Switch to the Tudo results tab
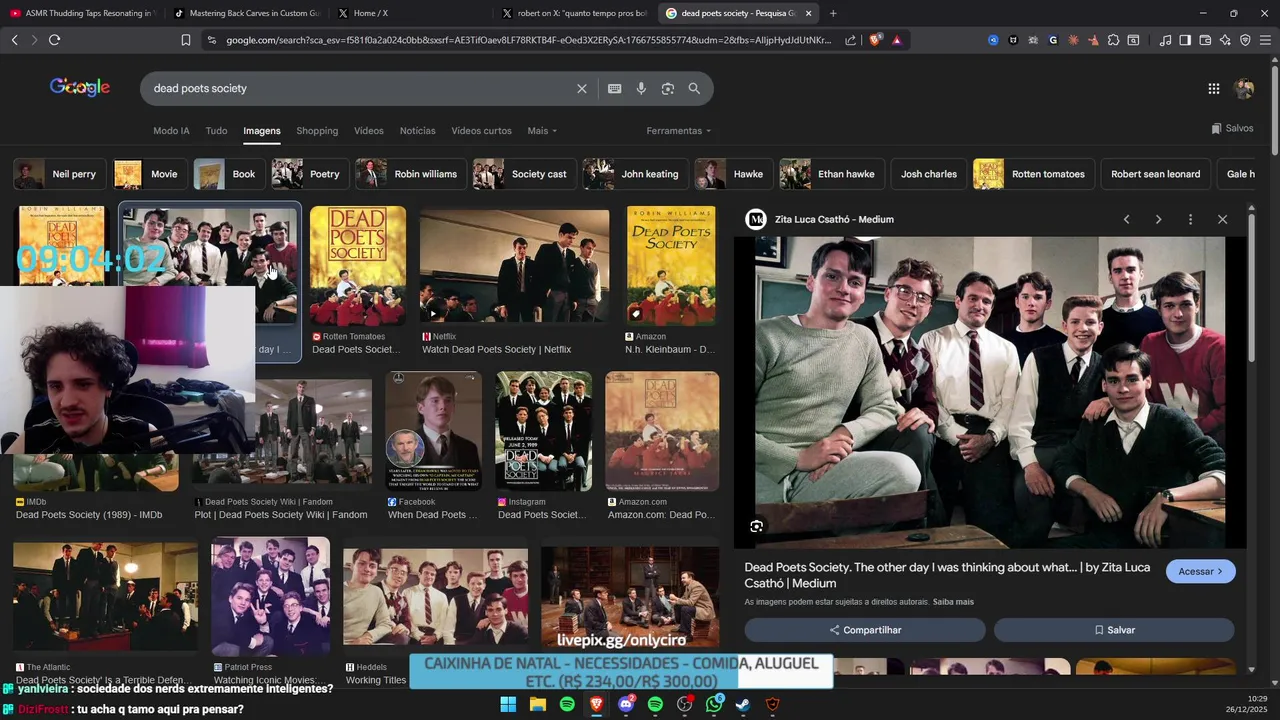1280x720 pixels. [216, 131]
